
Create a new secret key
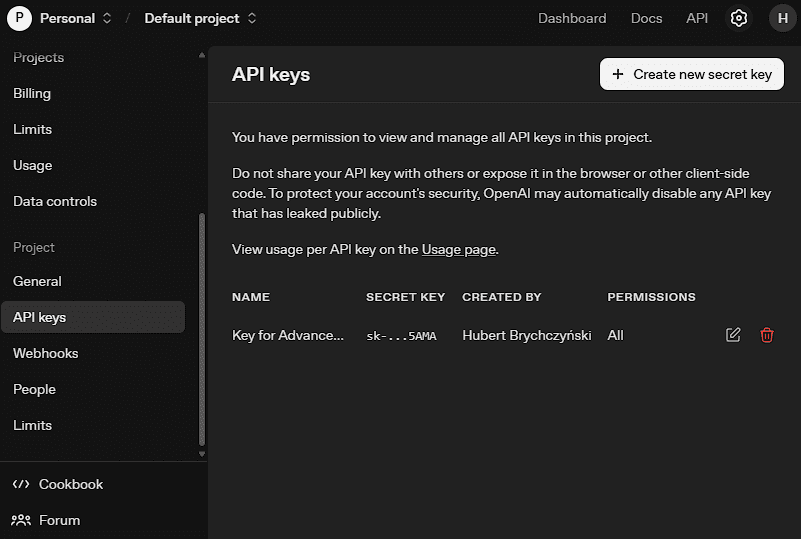692,74
